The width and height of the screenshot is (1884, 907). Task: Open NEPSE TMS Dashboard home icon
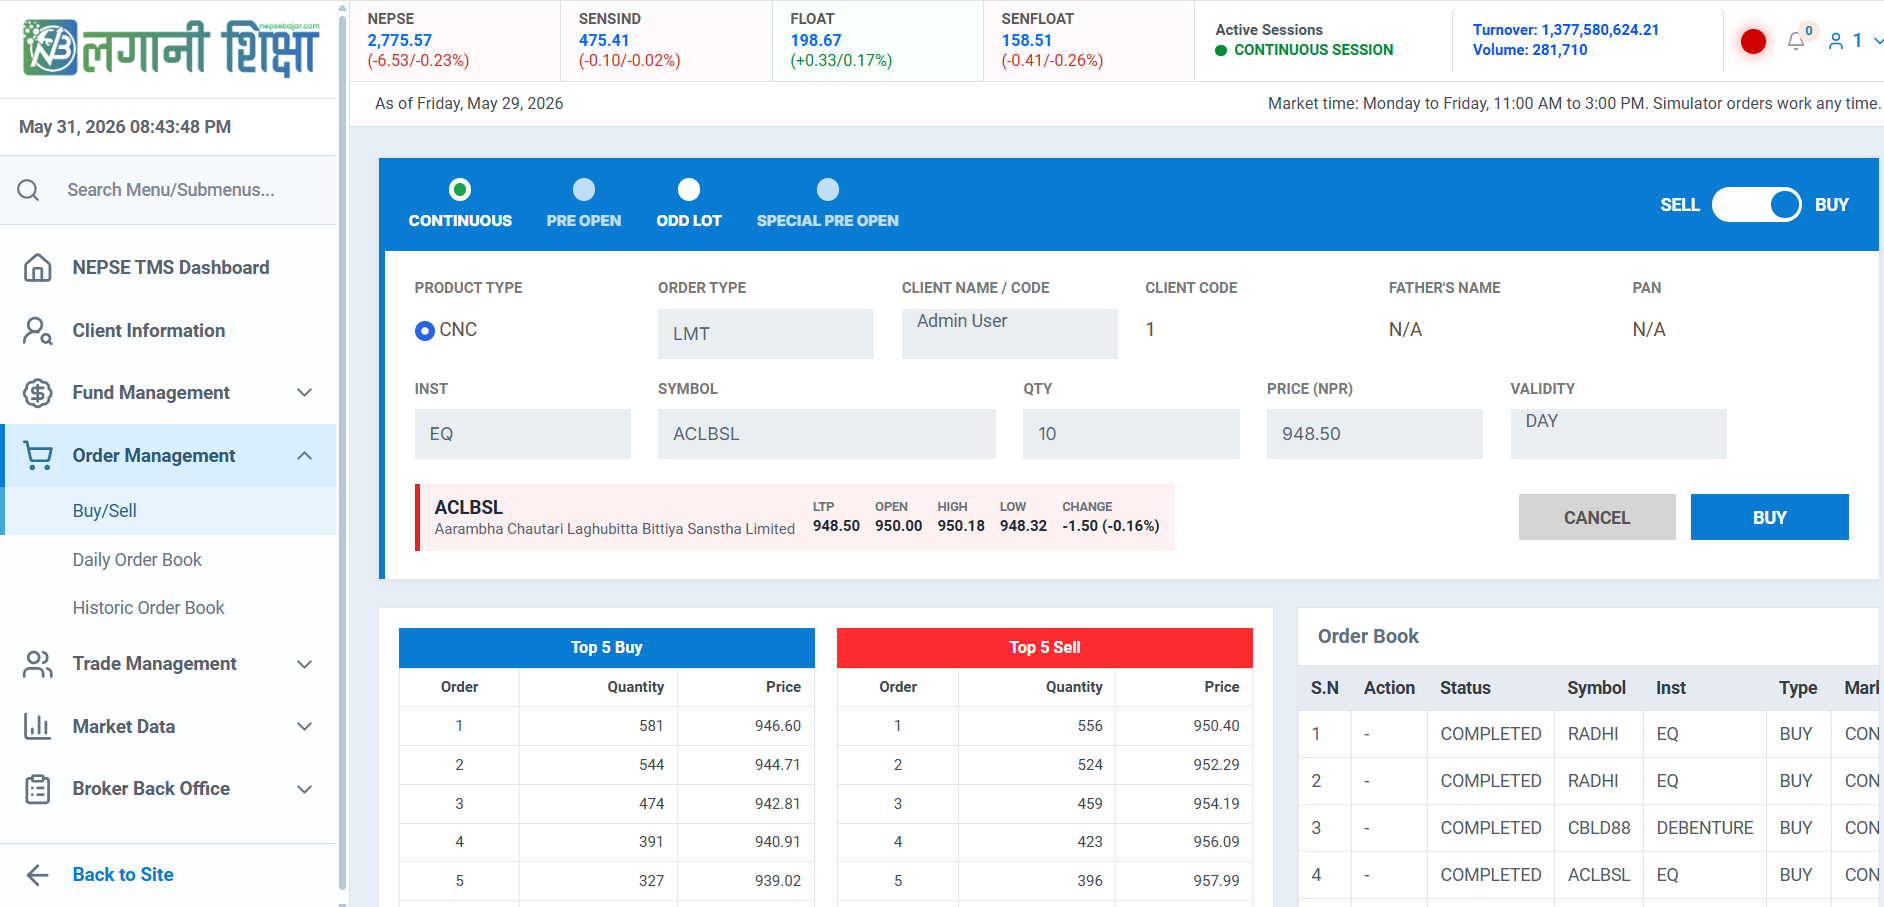(x=38, y=267)
